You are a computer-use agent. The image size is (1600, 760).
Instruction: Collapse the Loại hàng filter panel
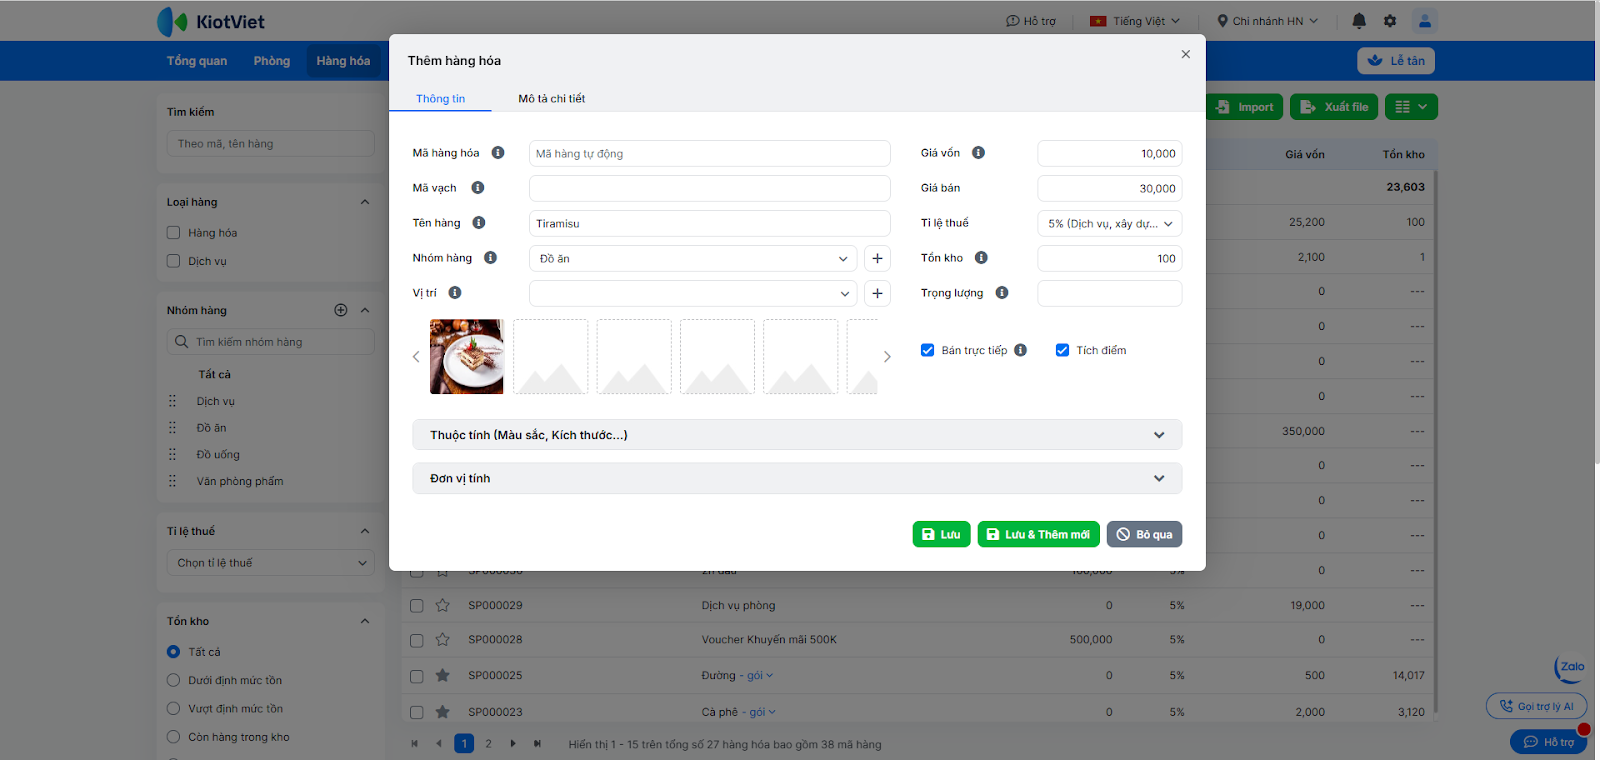point(365,202)
